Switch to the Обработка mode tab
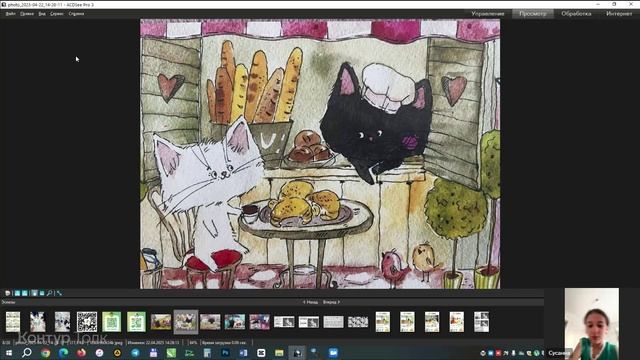 (x=576, y=14)
